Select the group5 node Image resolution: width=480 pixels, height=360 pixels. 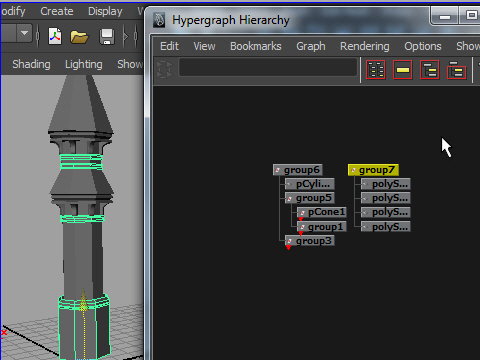[x=310, y=198]
